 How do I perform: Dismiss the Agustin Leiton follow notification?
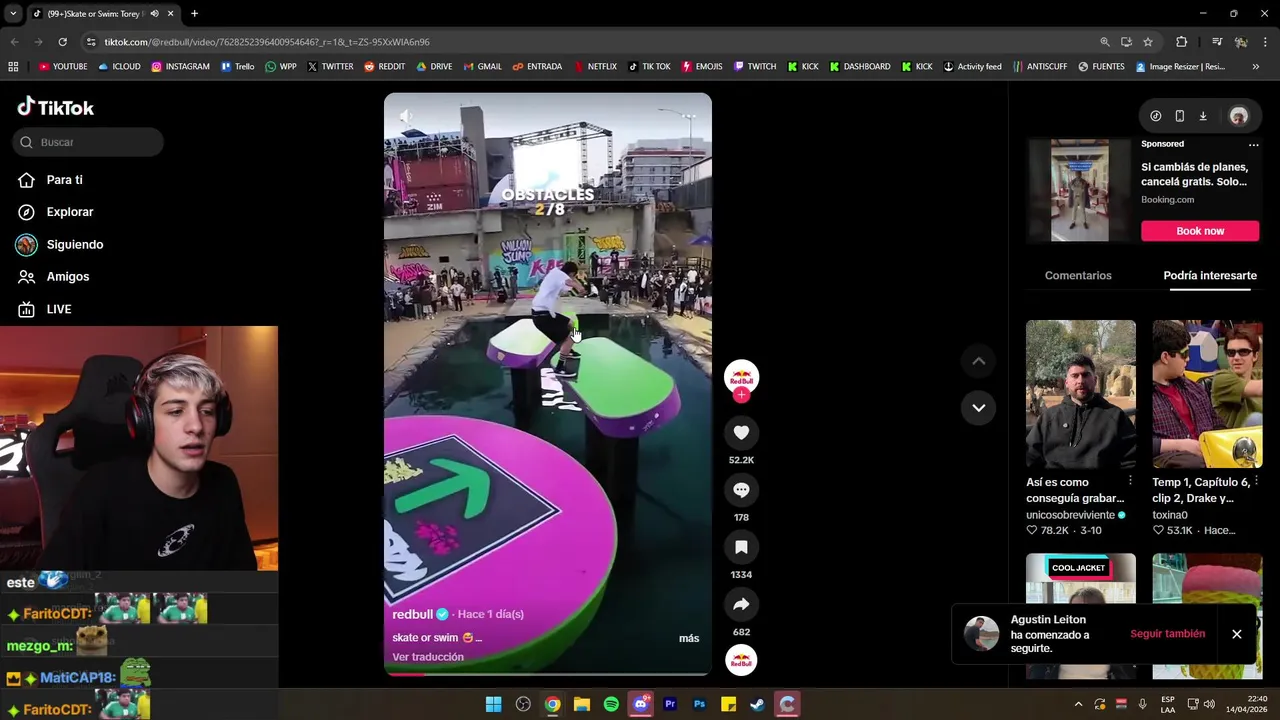(1236, 634)
